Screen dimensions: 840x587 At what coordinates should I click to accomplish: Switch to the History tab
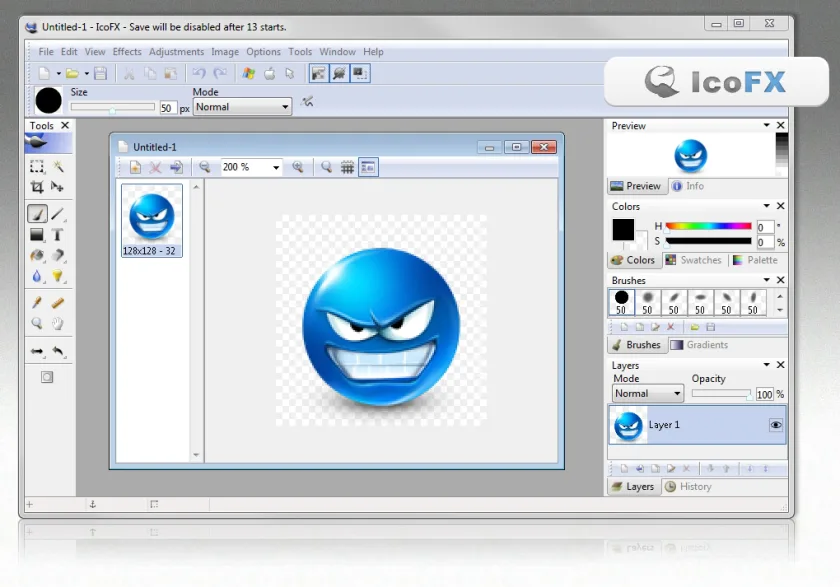688,486
